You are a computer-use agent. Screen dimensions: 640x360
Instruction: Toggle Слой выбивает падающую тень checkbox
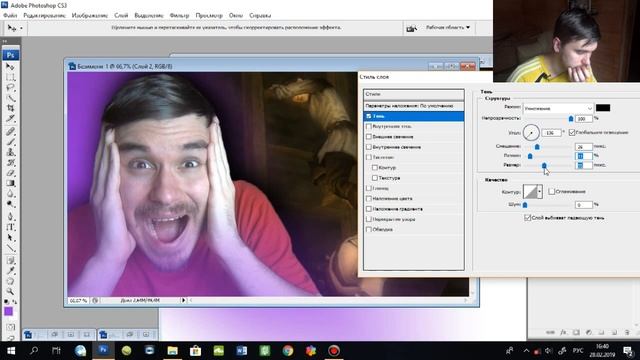pos(527,218)
